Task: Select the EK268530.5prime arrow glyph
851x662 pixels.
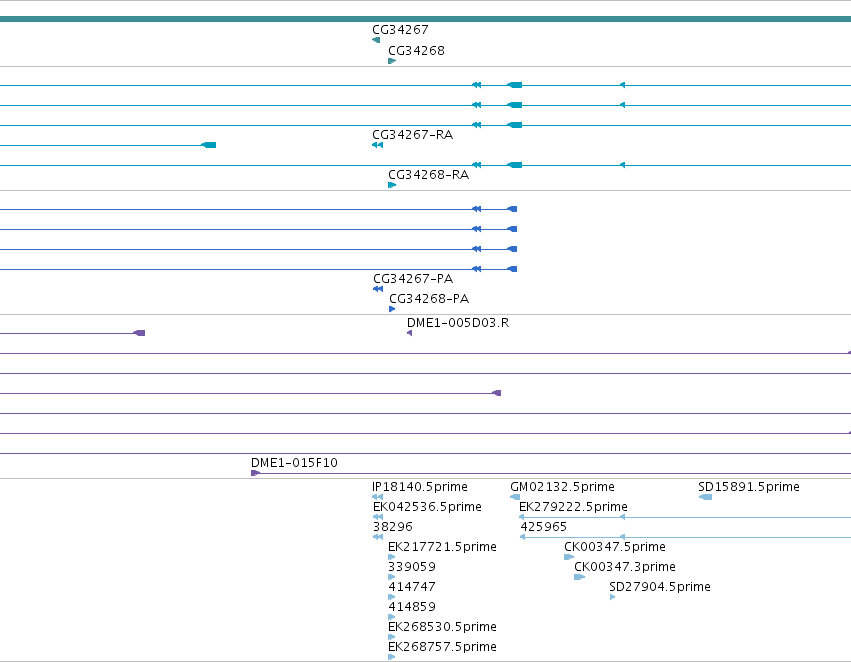Action: click(x=391, y=638)
